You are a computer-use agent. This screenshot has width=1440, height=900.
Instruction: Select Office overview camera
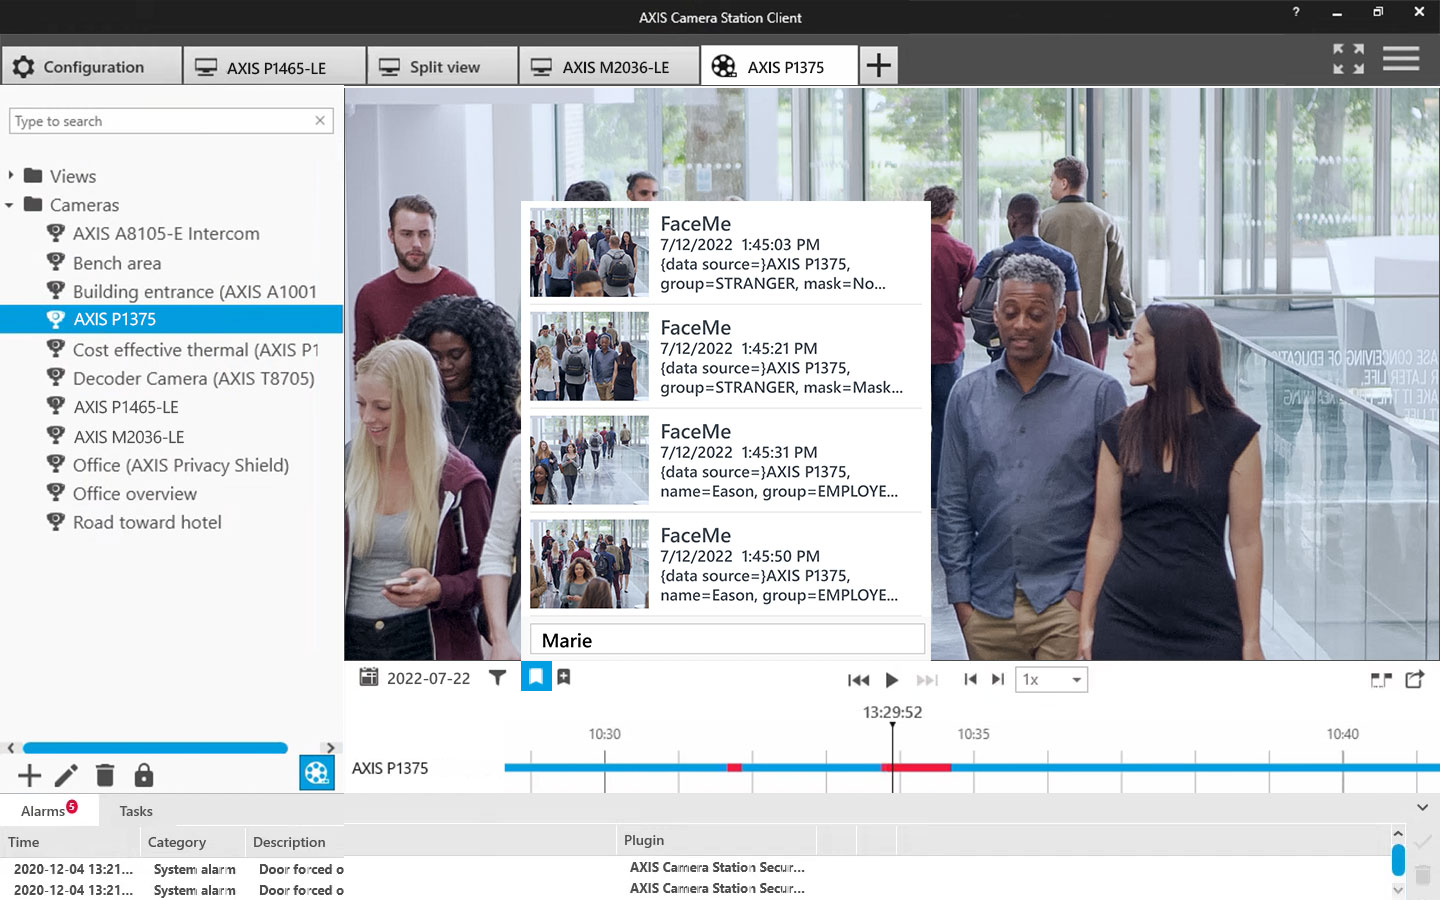coord(134,494)
